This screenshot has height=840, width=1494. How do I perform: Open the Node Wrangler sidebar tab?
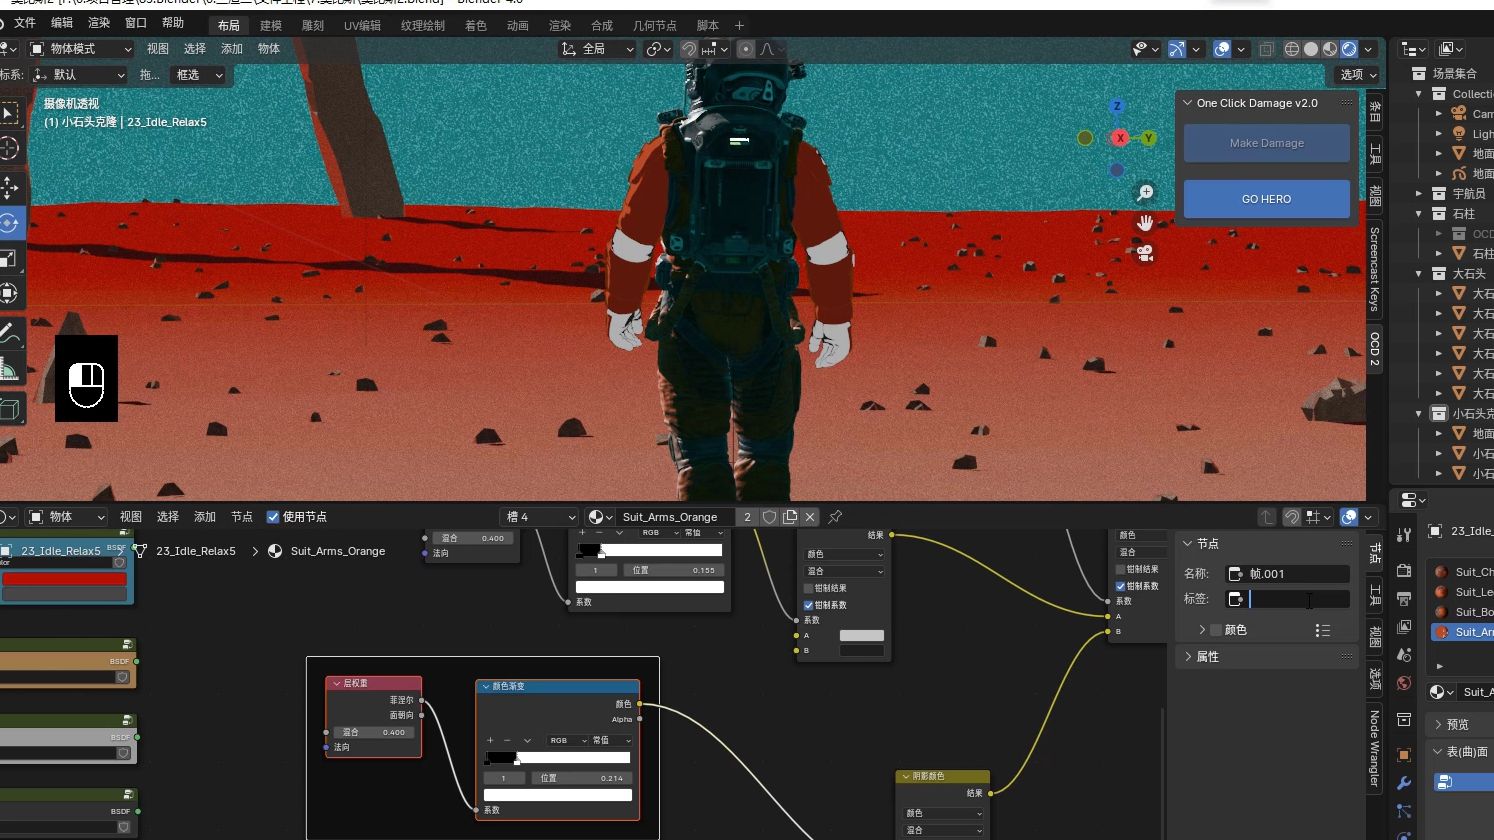[1375, 748]
